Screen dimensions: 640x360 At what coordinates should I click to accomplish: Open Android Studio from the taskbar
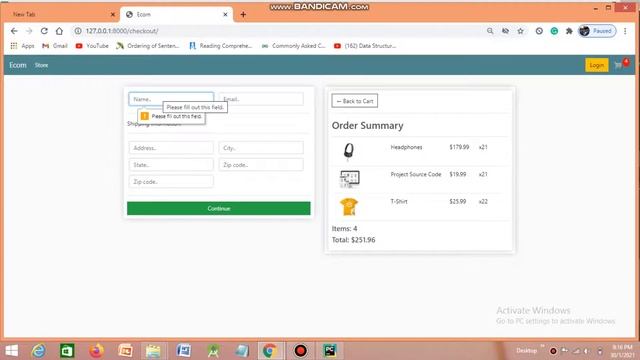[213, 351]
